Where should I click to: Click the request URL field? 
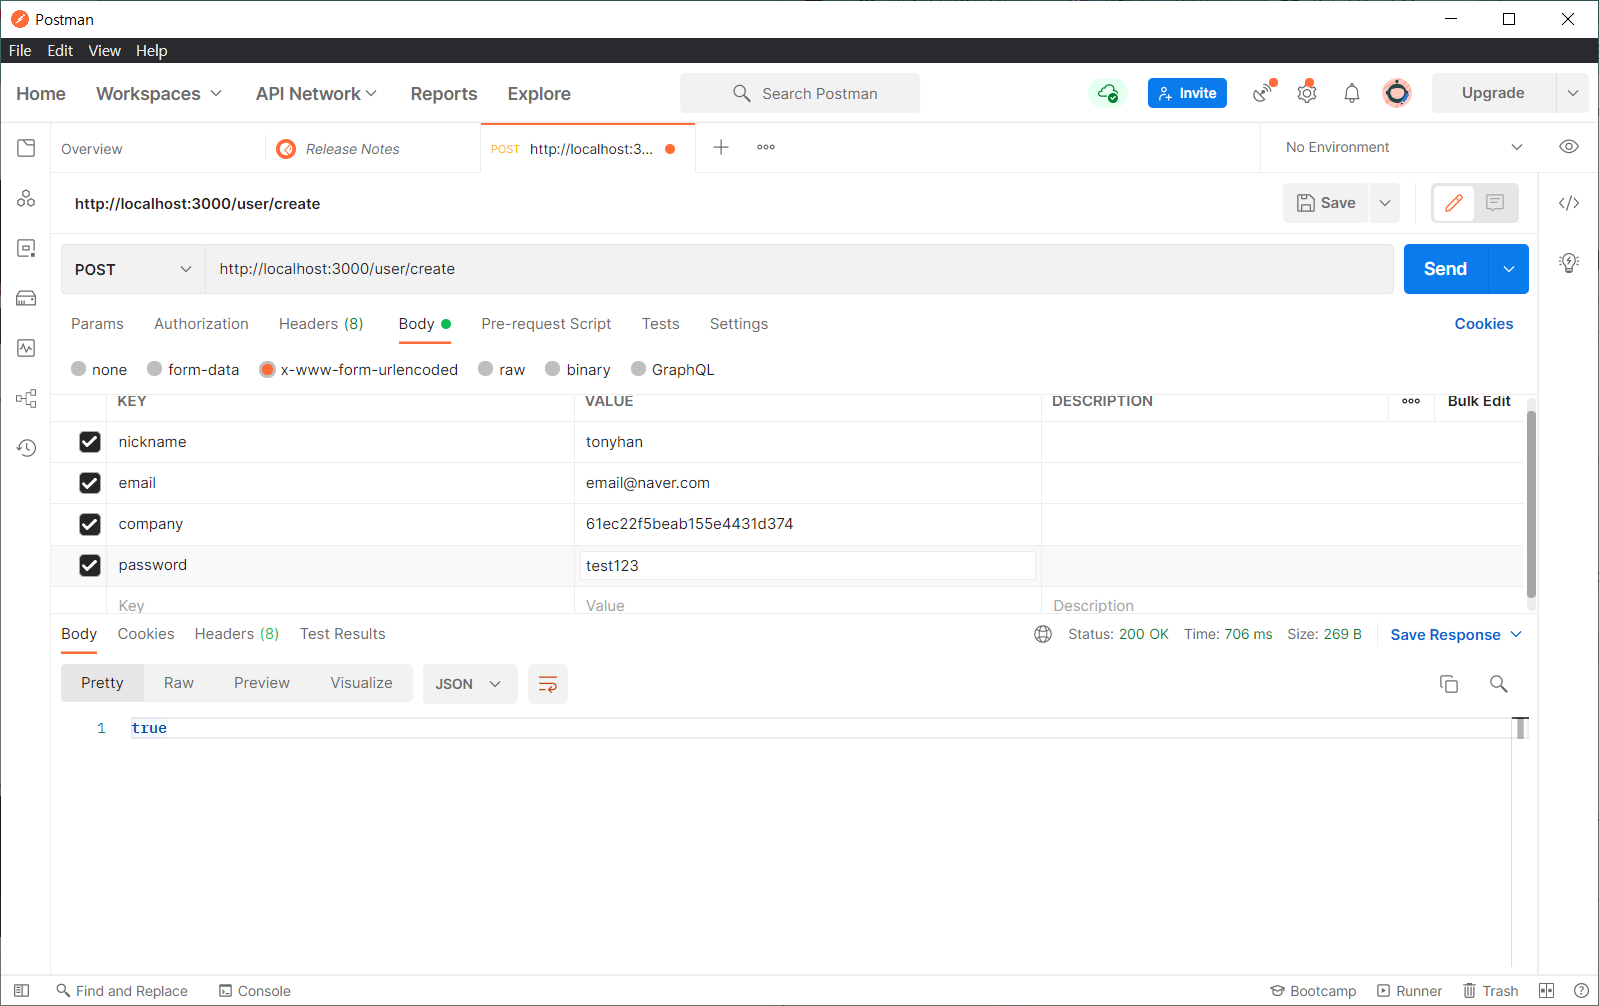(799, 269)
